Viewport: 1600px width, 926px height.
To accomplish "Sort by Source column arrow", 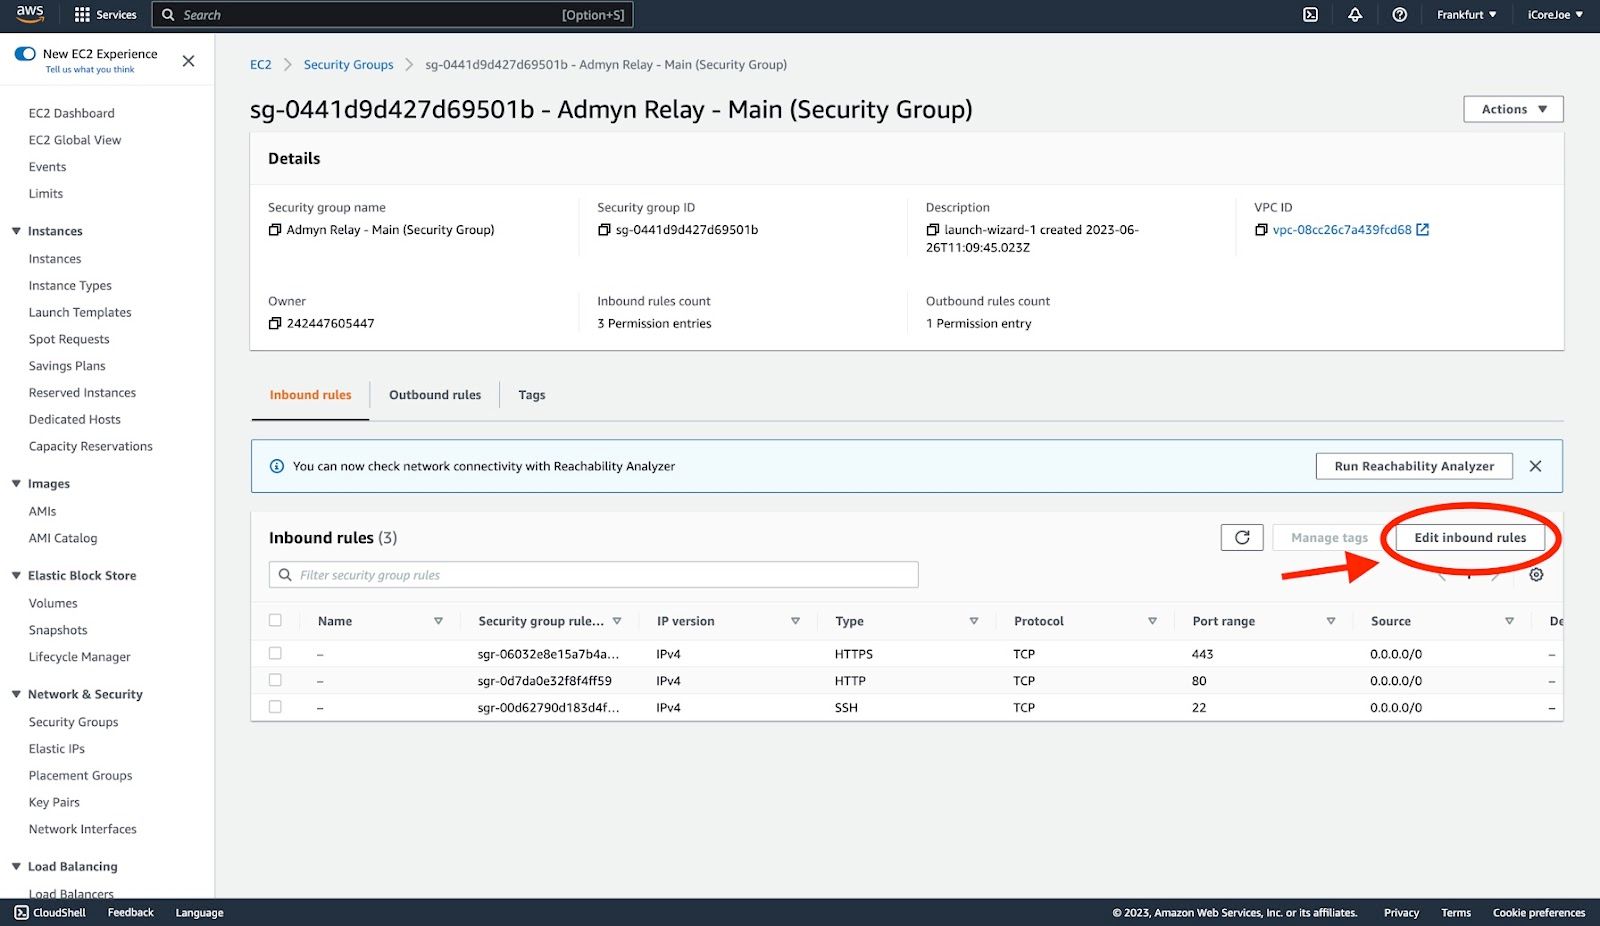I will [1509, 622].
